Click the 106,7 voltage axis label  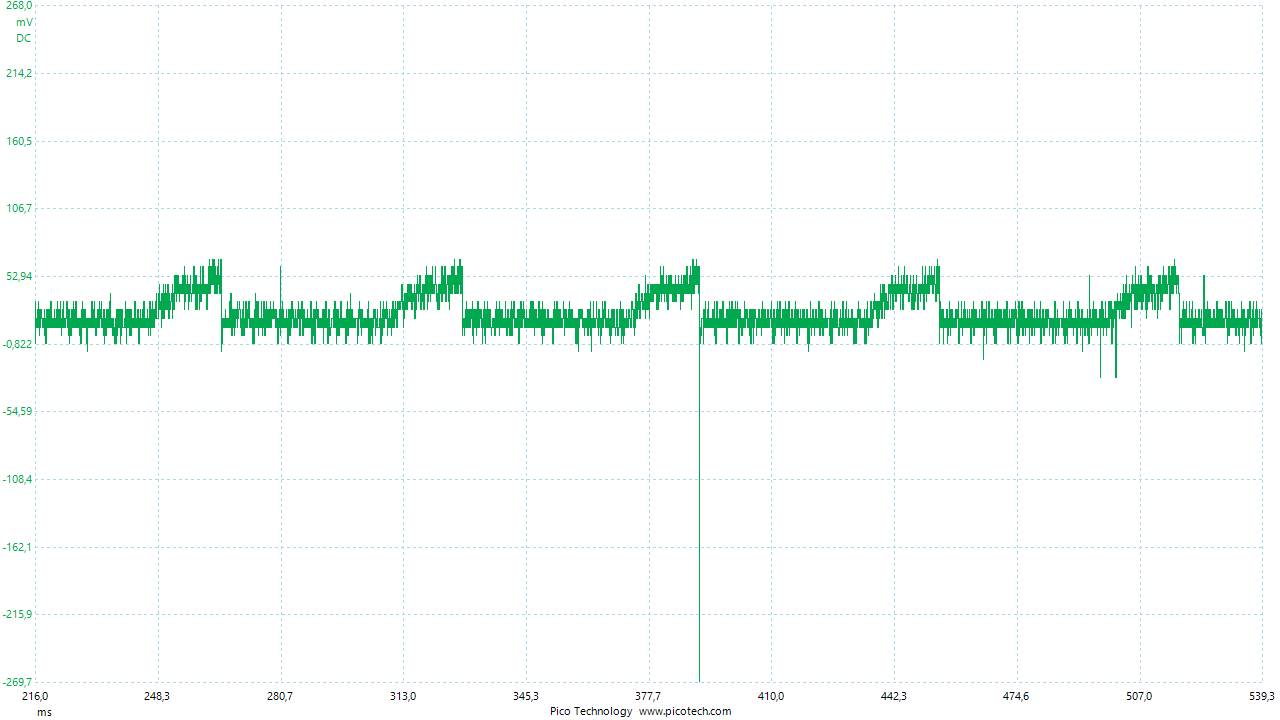pyautogui.click(x=19, y=208)
